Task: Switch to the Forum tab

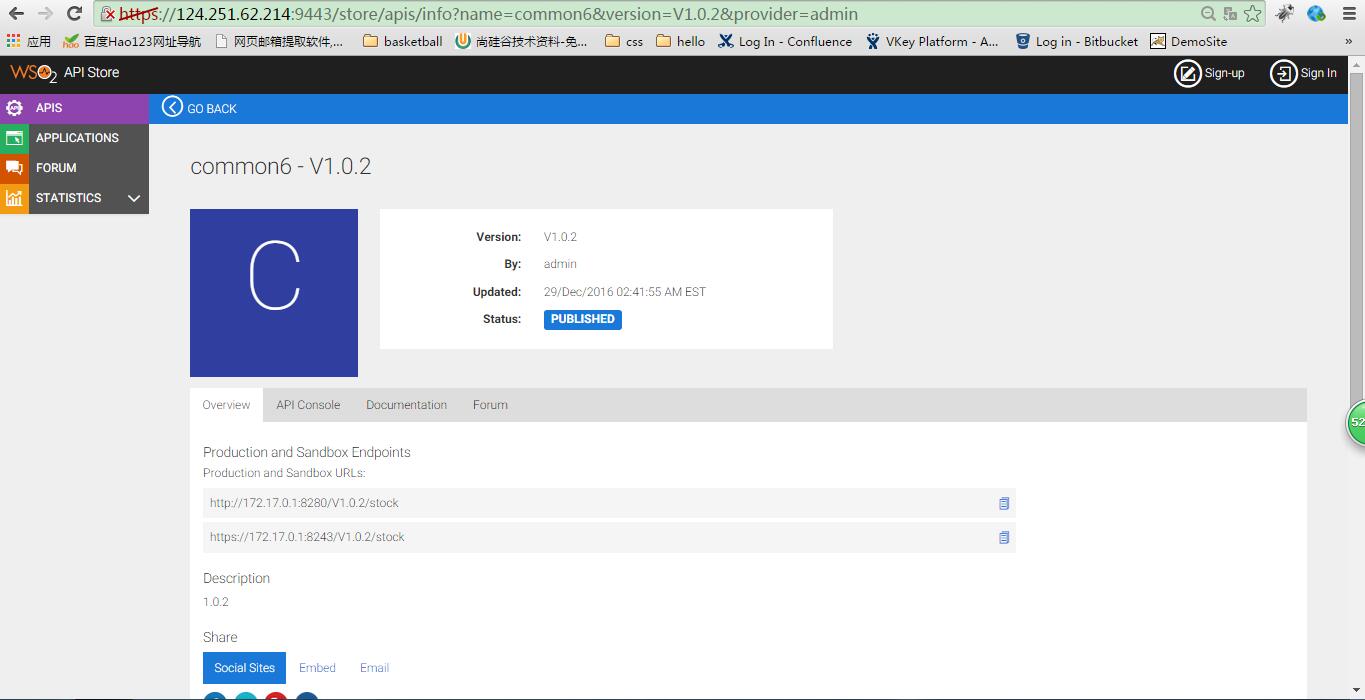Action: pos(490,405)
